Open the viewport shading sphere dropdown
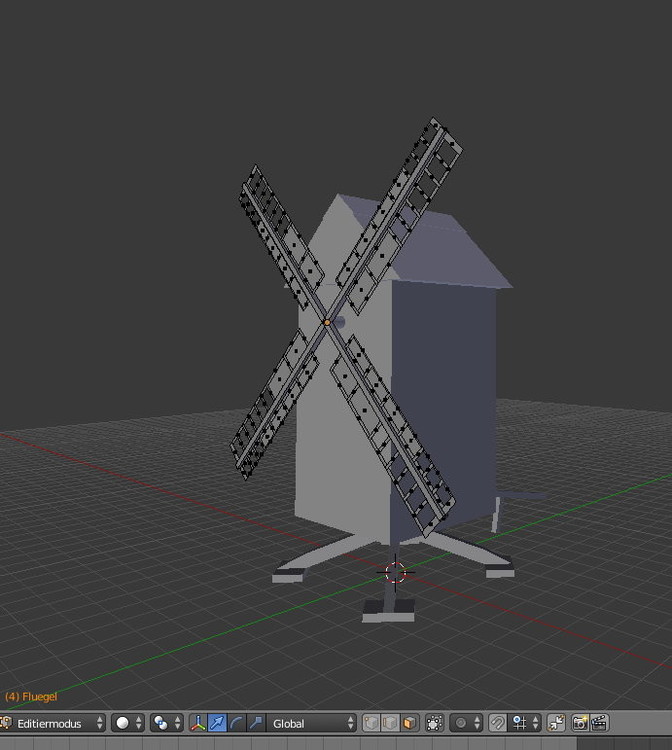Screen dimensions: 672x750 click(128, 723)
